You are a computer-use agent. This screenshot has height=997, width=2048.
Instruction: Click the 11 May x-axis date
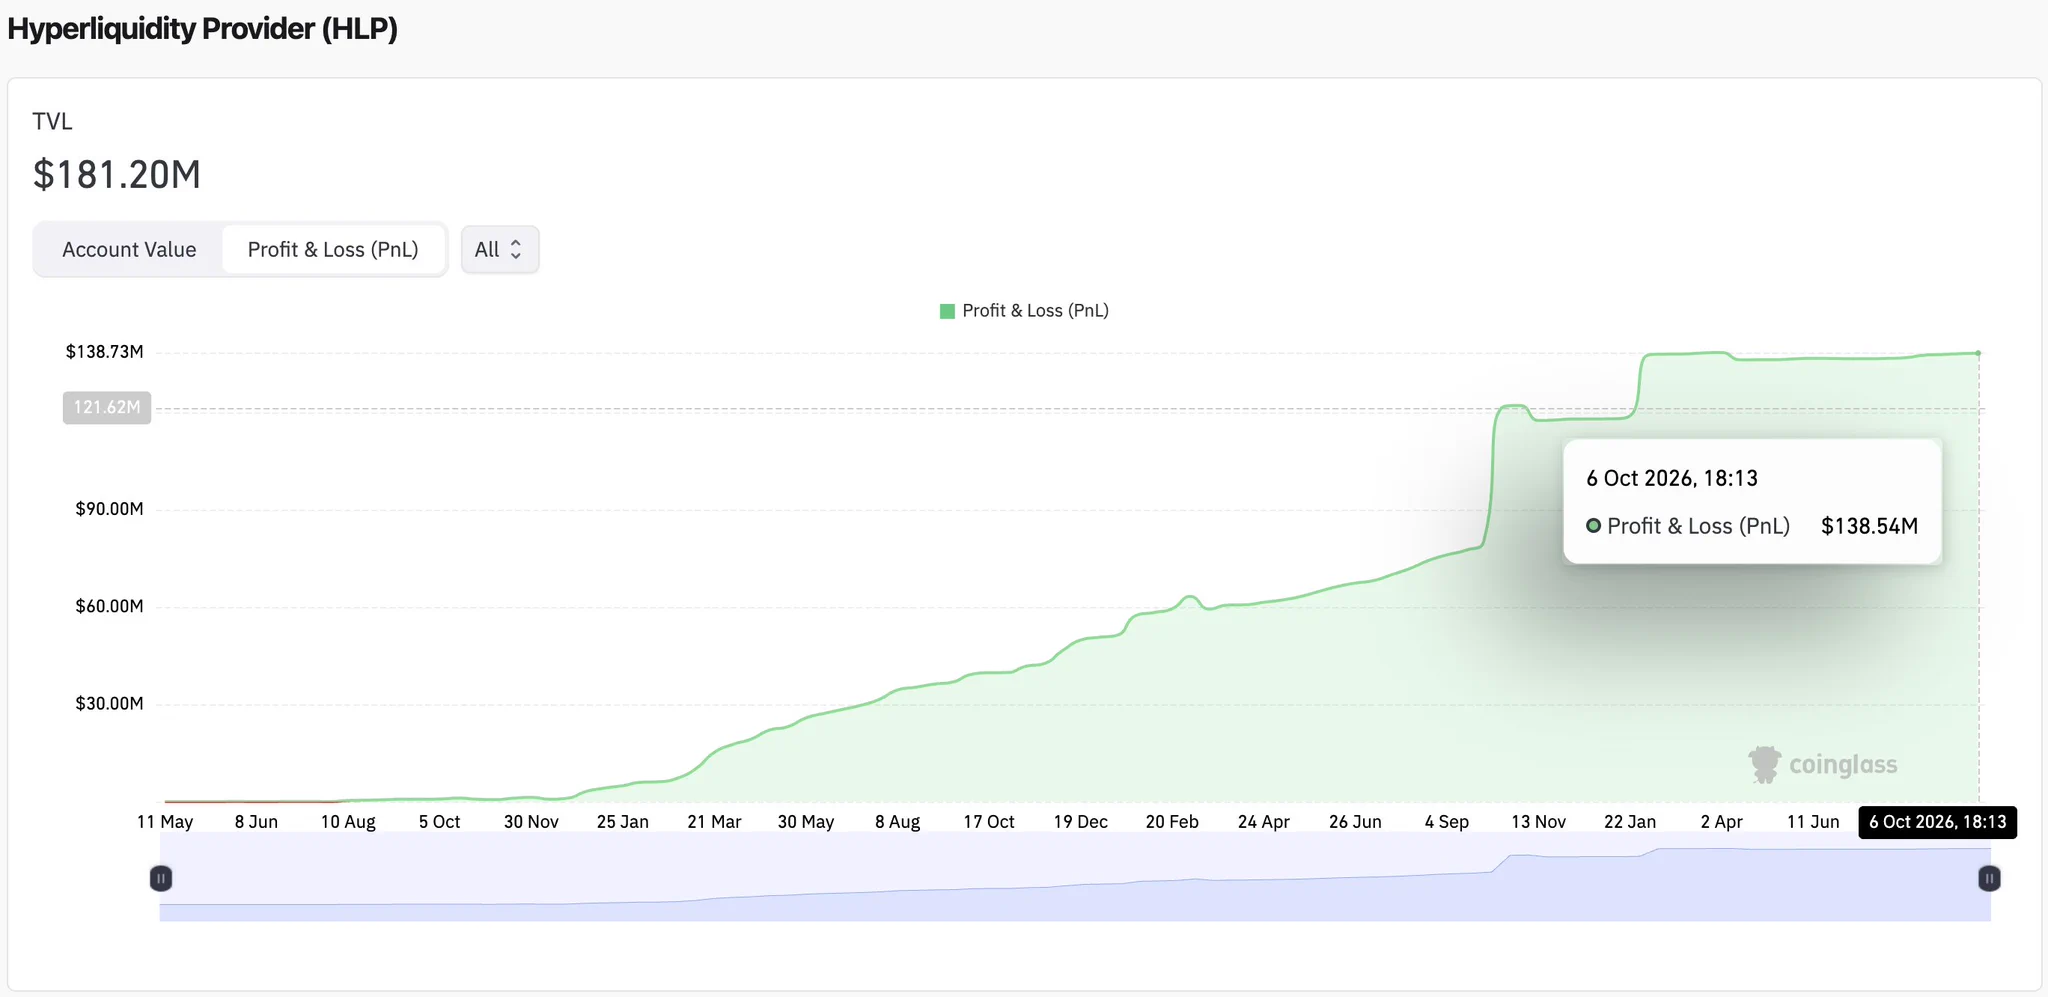click(165, 822)
